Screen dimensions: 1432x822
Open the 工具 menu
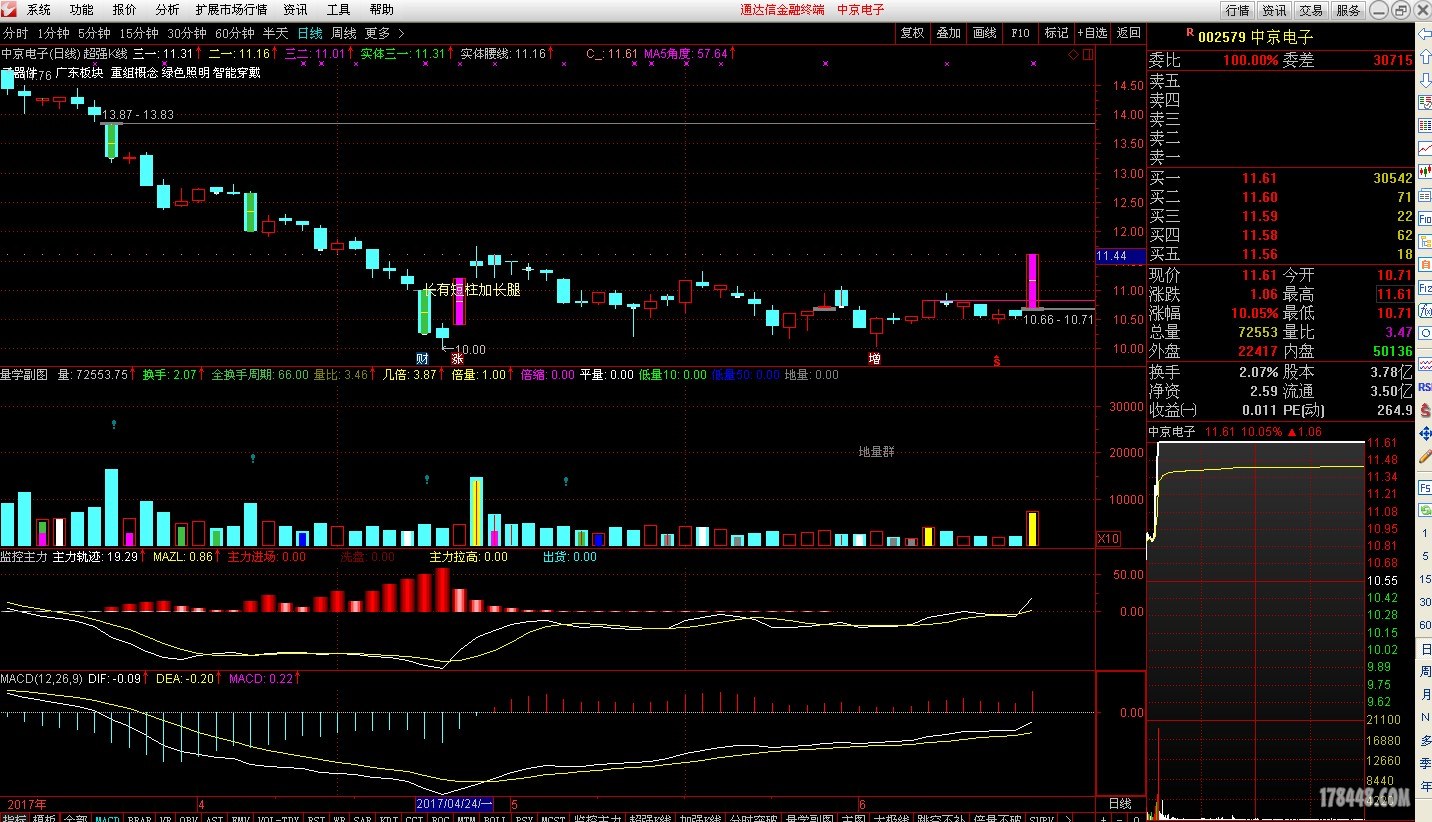[339, 10]
